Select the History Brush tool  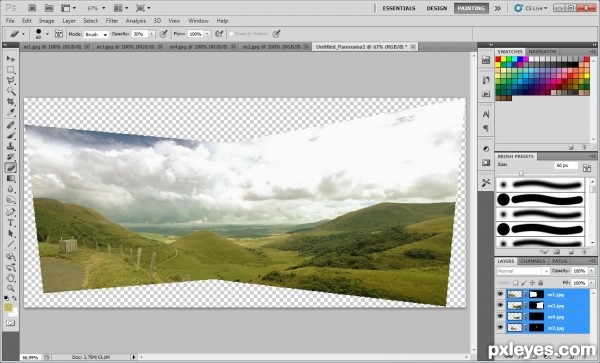[x=11, y=157]
